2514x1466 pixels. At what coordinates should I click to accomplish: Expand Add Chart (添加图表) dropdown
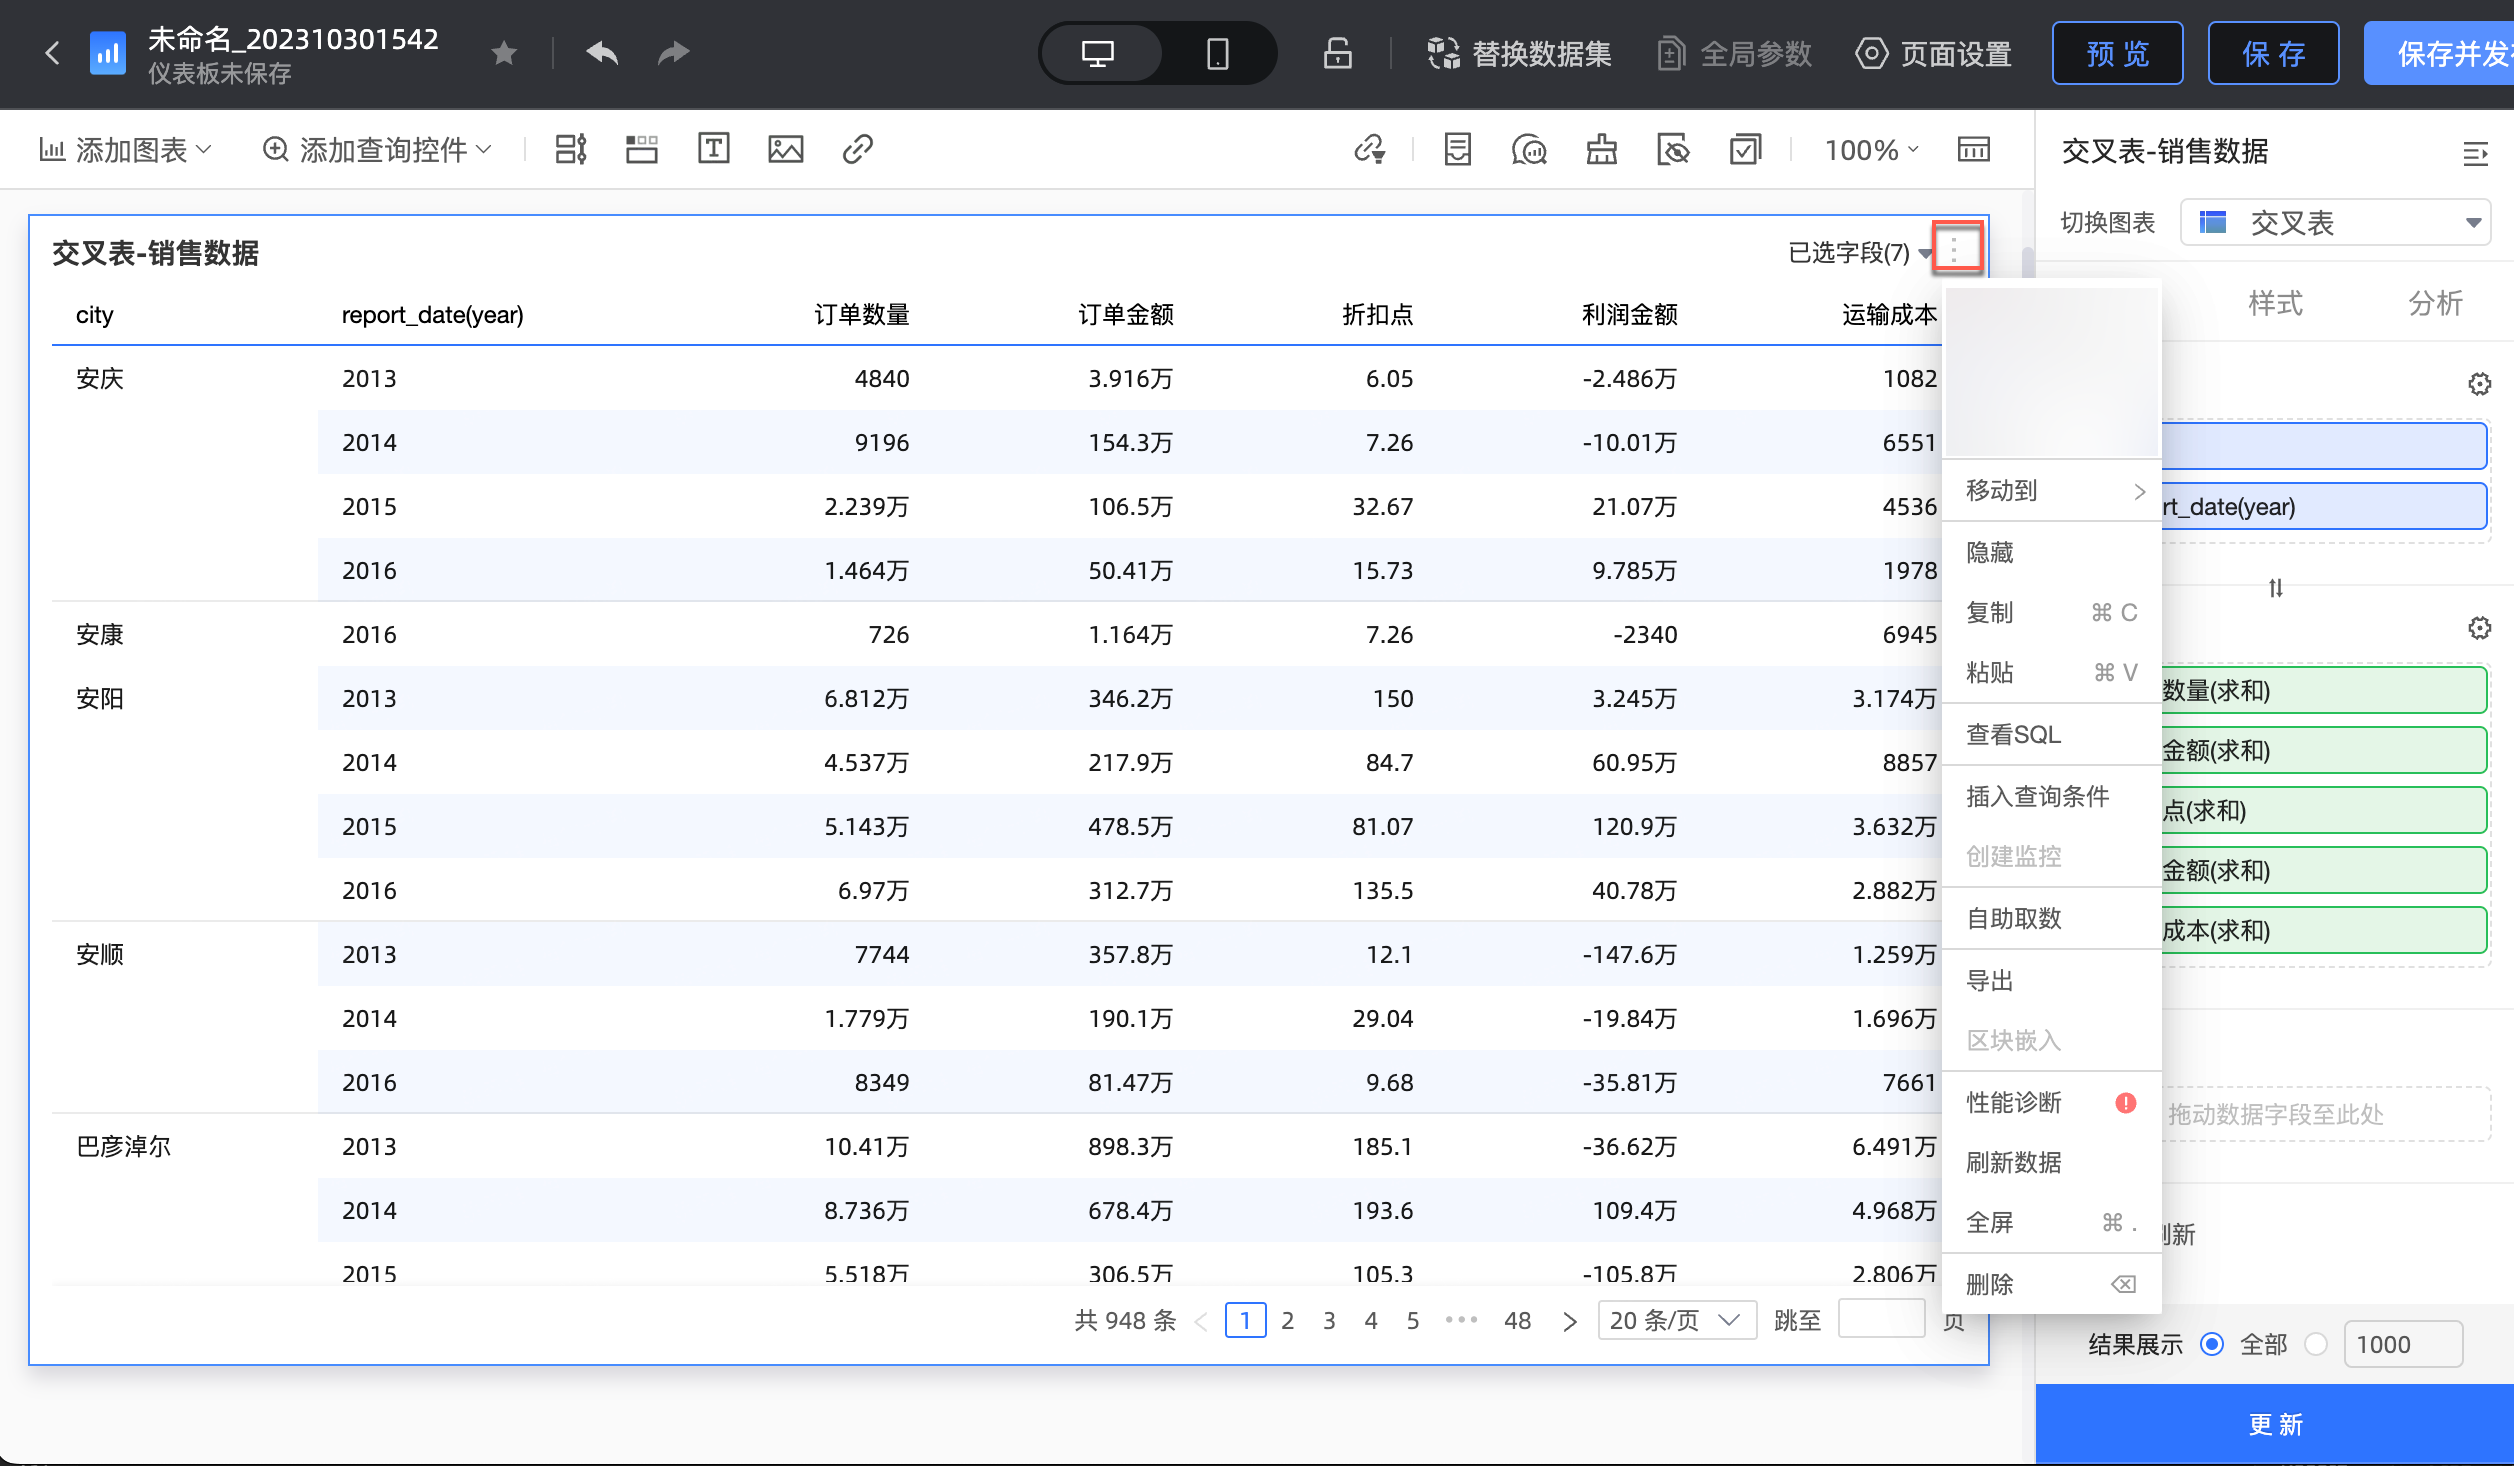(125, 150)
